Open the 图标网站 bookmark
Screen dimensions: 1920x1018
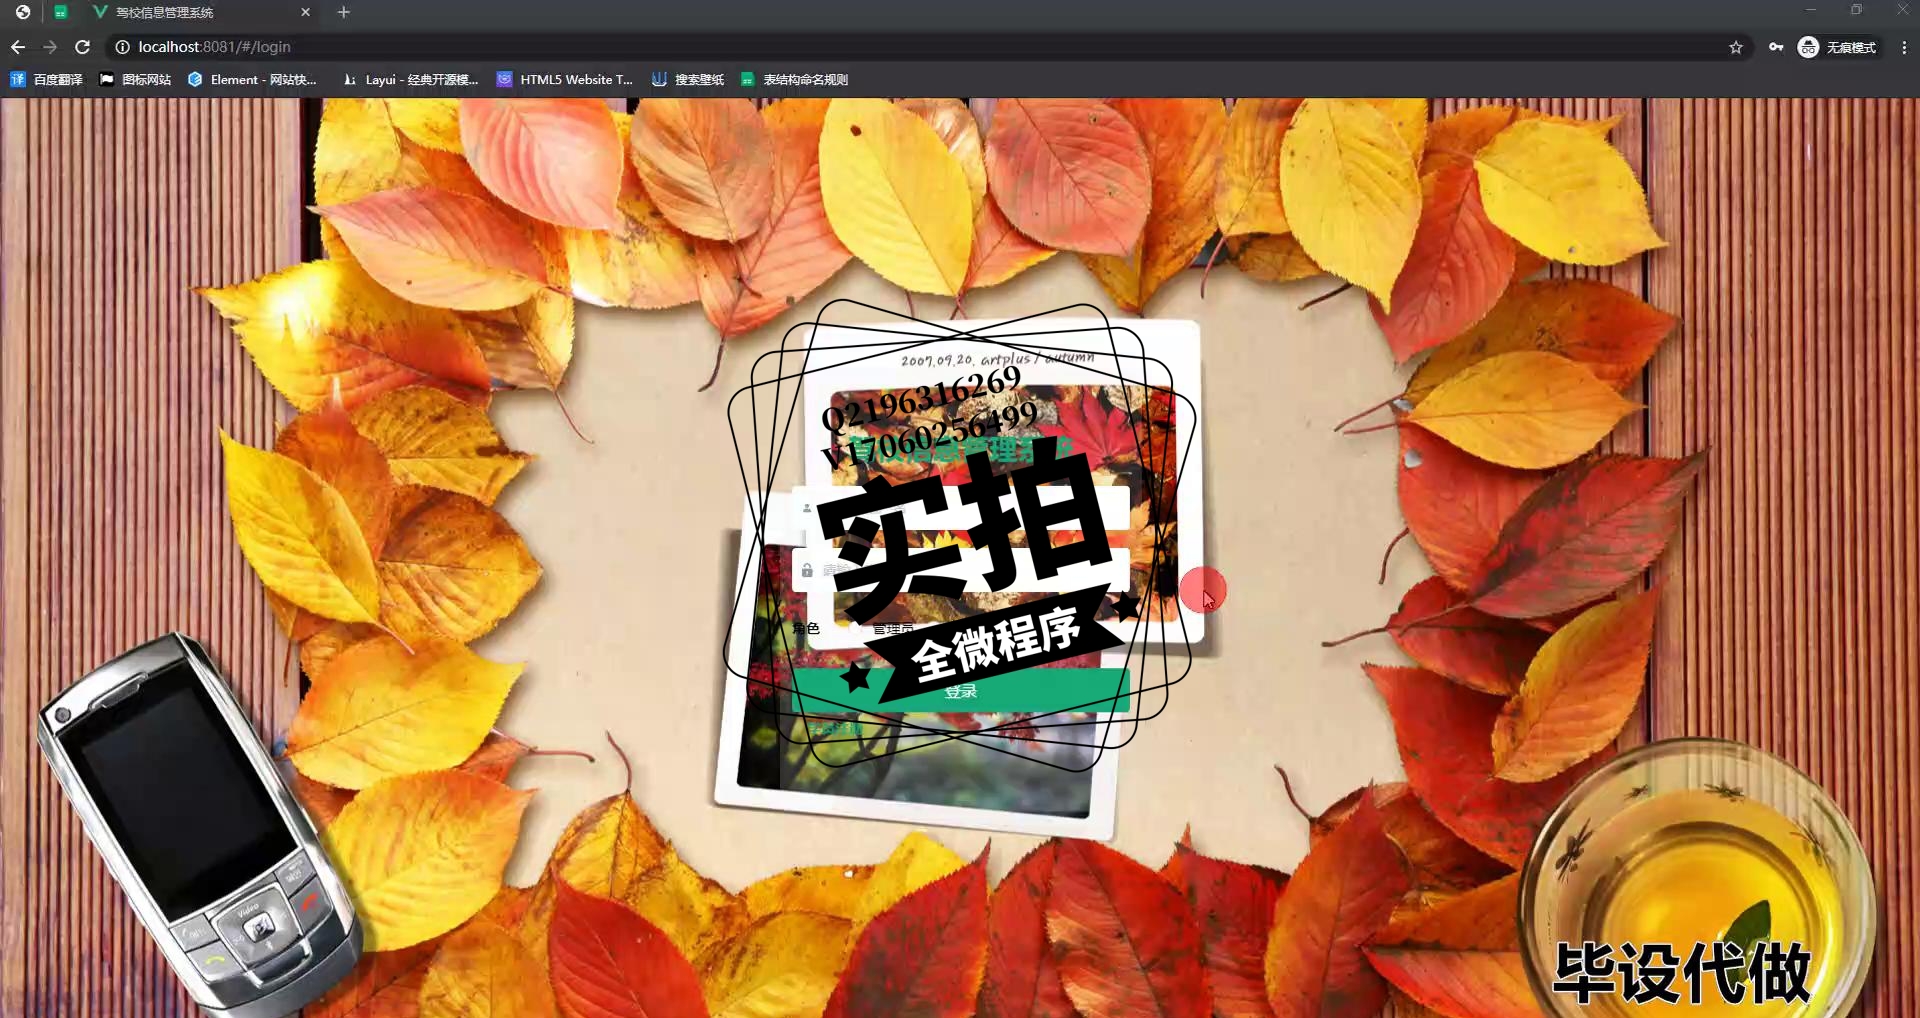(x=136, y=79)
